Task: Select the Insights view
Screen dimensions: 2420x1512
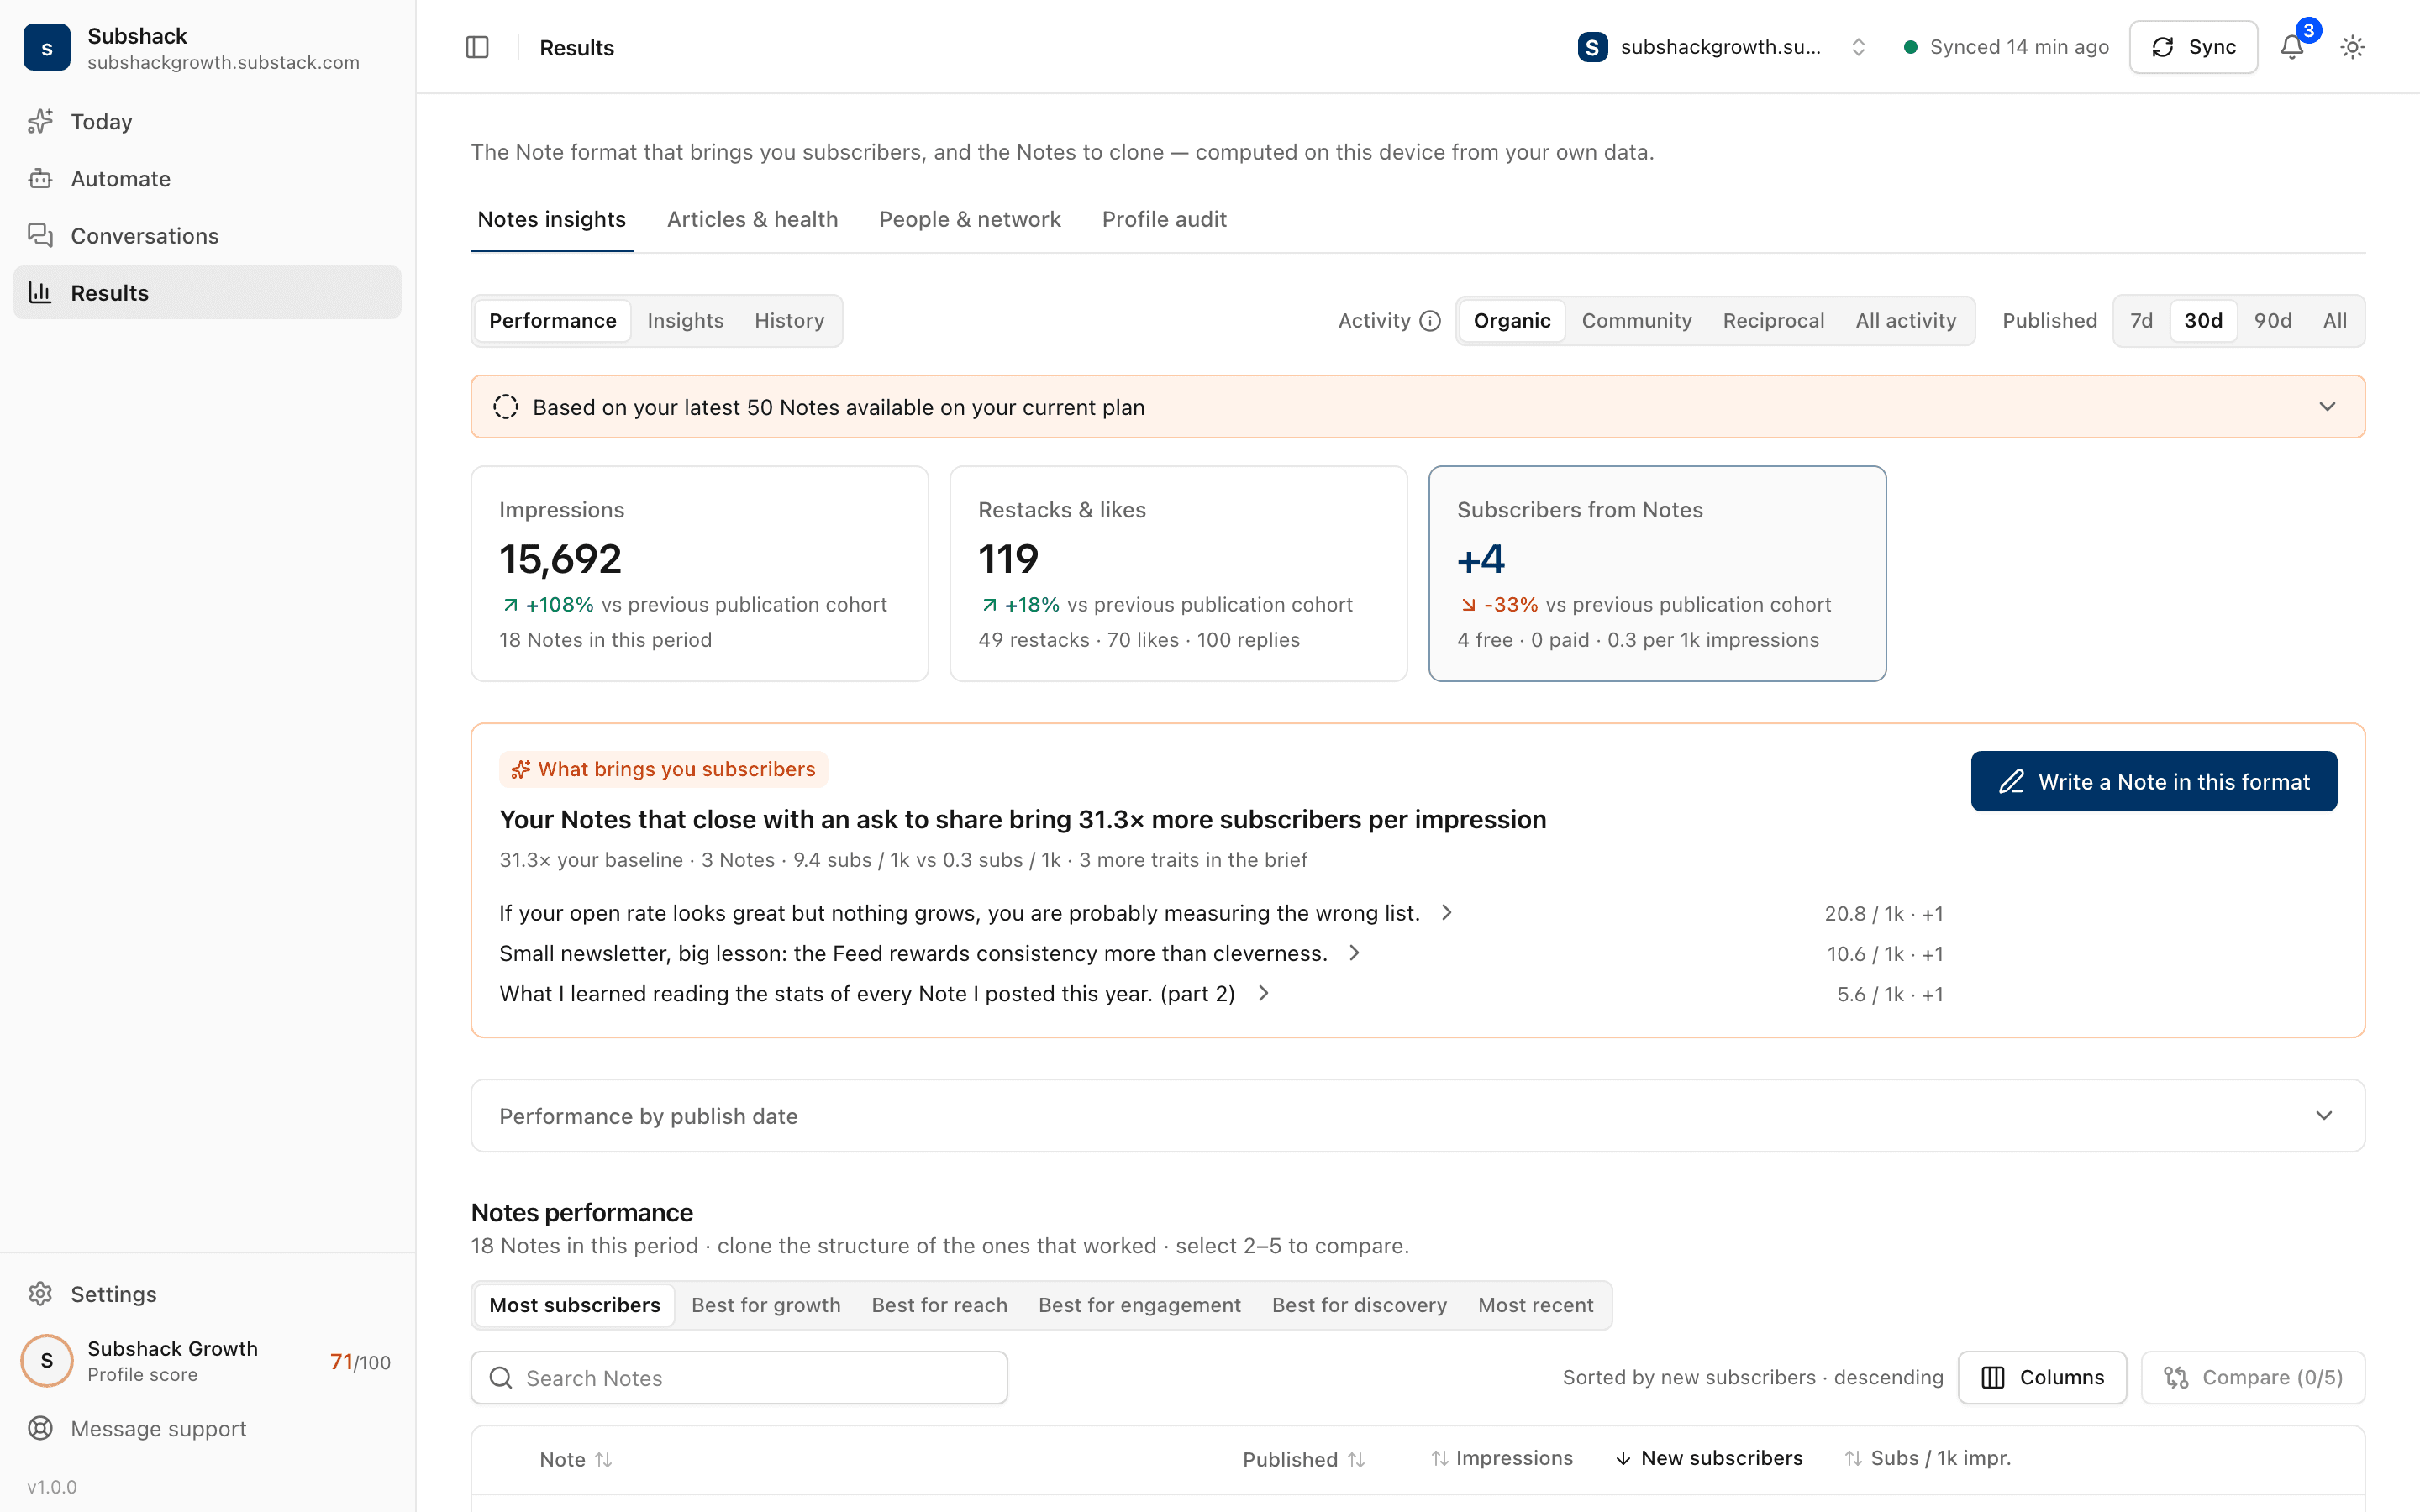Action: click(x=685, y=321)
